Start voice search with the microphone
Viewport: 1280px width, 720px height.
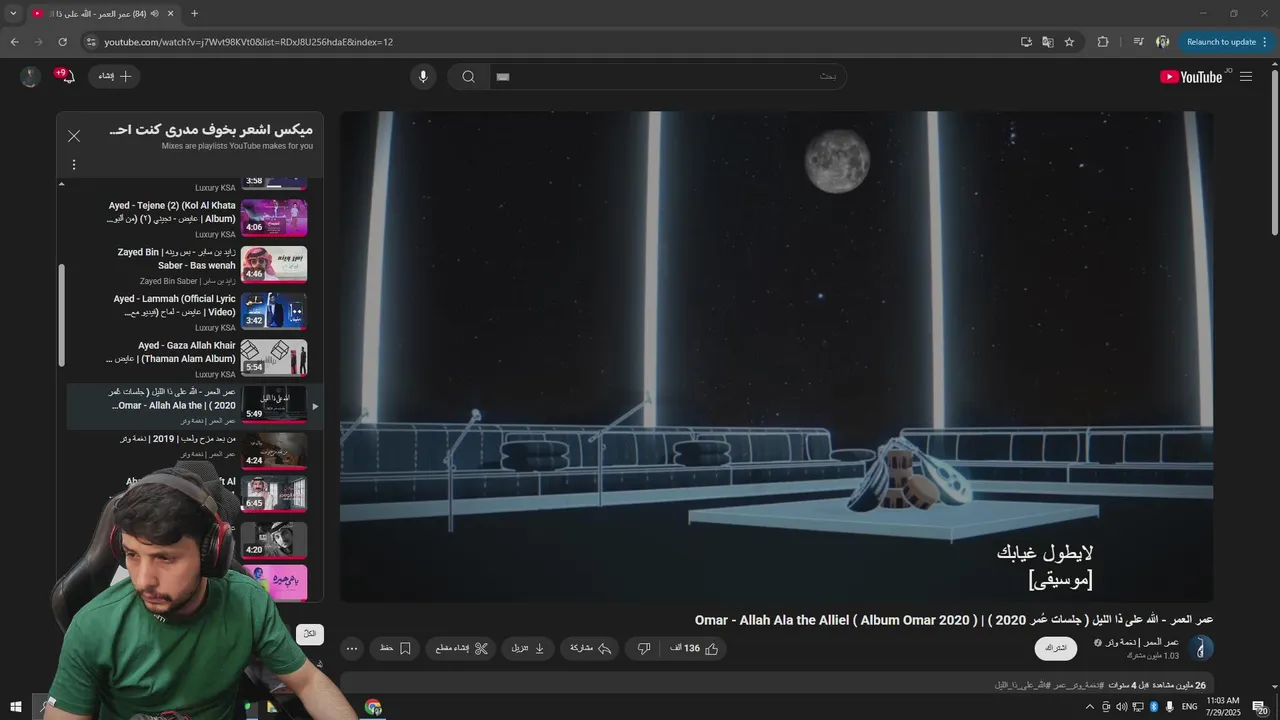tap(423, 77)
